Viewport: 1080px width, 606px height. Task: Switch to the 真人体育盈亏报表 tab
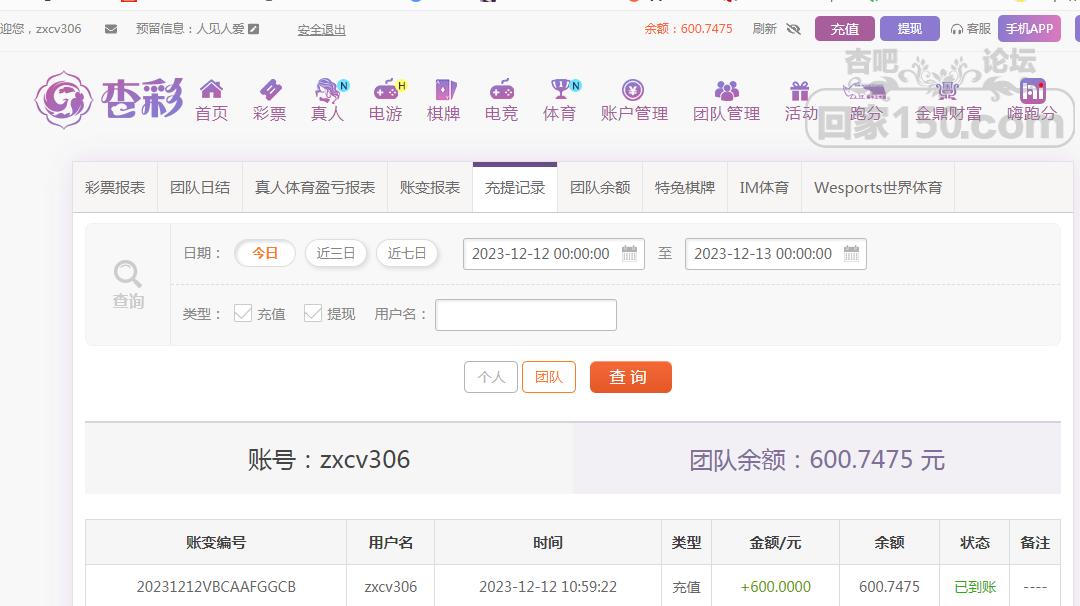click(315, 187)
